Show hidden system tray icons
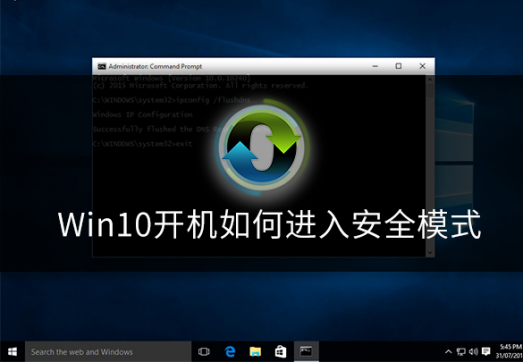The width and height of the screenshot is (523, 362). [449, 351]
